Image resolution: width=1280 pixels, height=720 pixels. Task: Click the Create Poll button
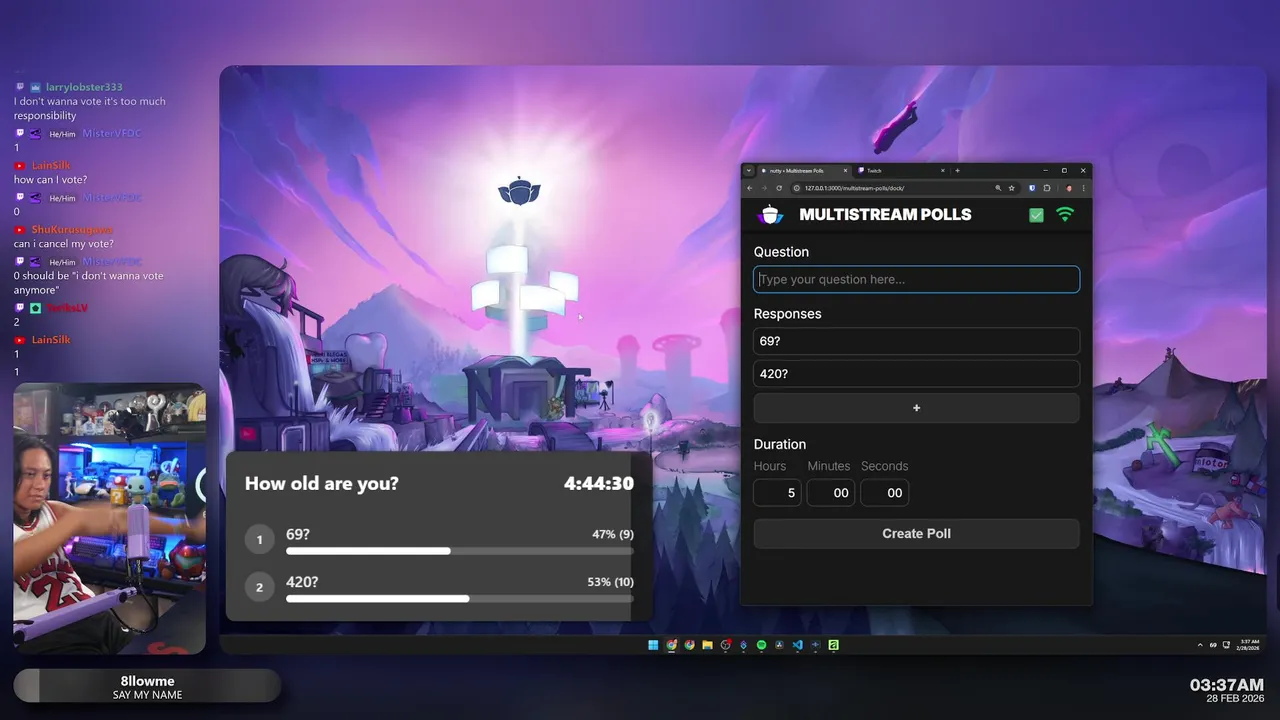click(x=916, y=533)
